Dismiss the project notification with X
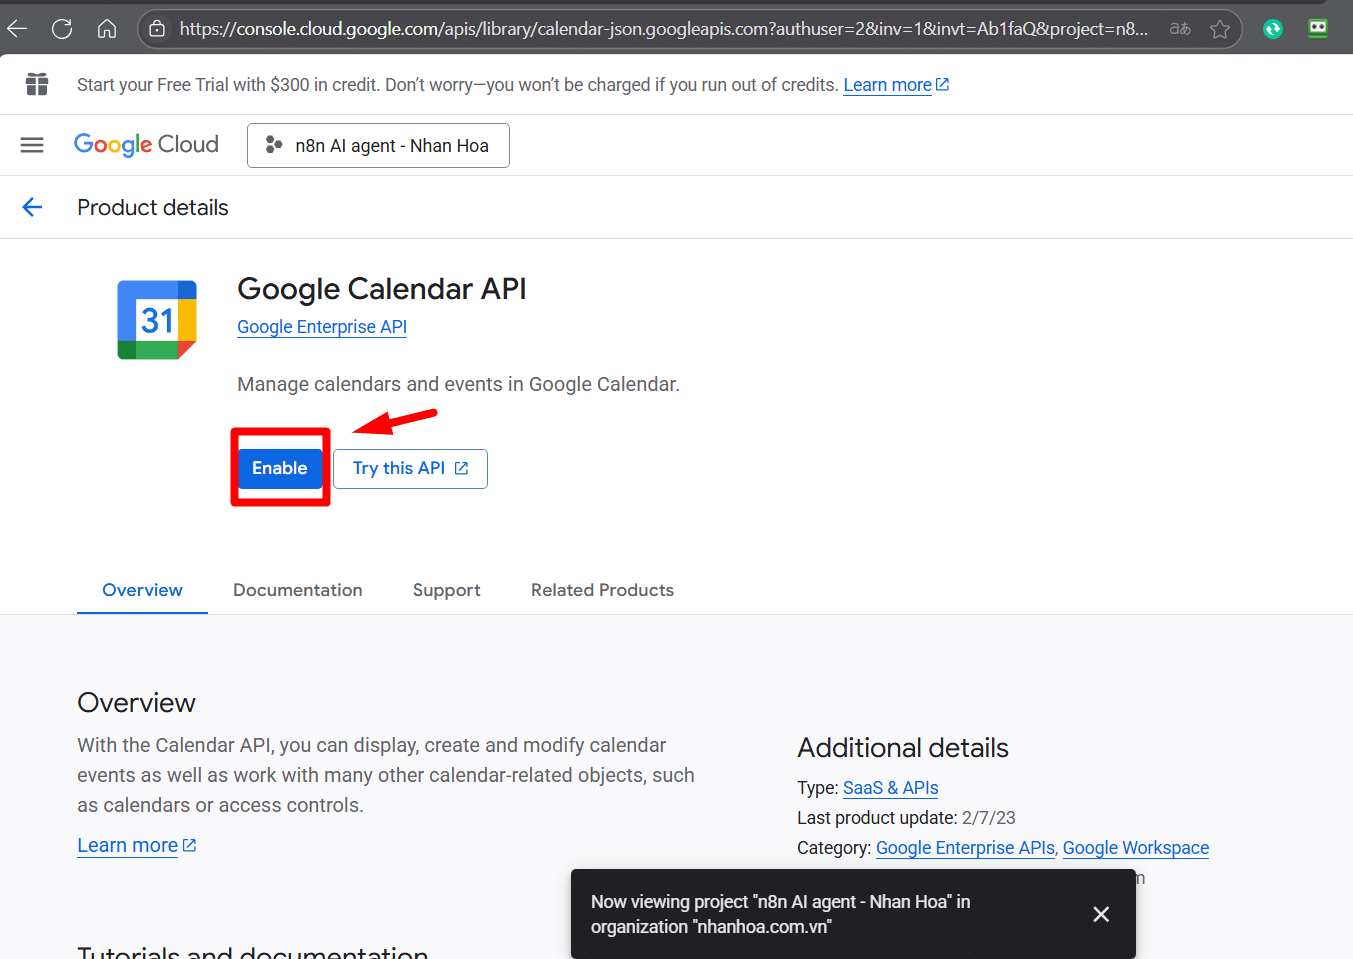Image resolution: width=1353 pixels, height=959 pixels. [1101, 914]
